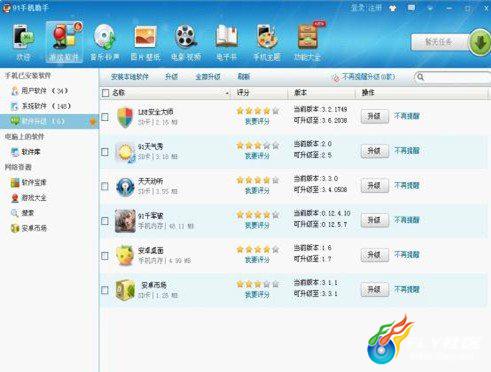Toggle the select-all checkbox beside 名称
Image resolution: width=491 pixels, height=372 pixels.
[x=105, y=93]
